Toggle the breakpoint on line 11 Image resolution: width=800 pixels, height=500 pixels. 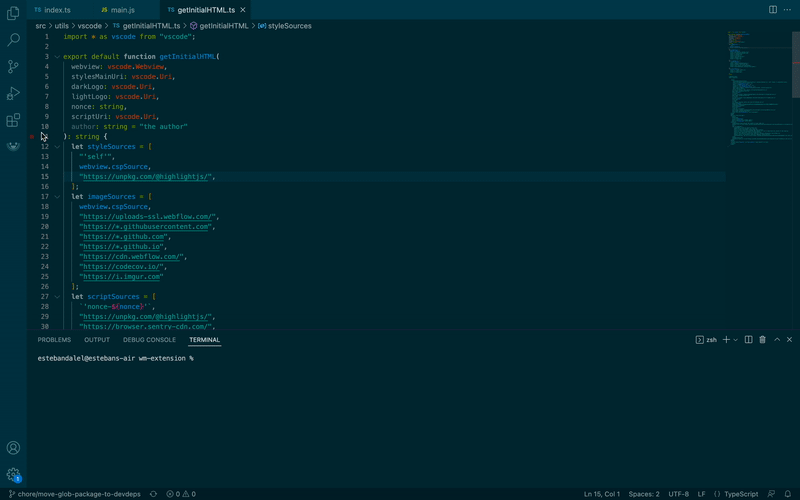tap(32, 136)
